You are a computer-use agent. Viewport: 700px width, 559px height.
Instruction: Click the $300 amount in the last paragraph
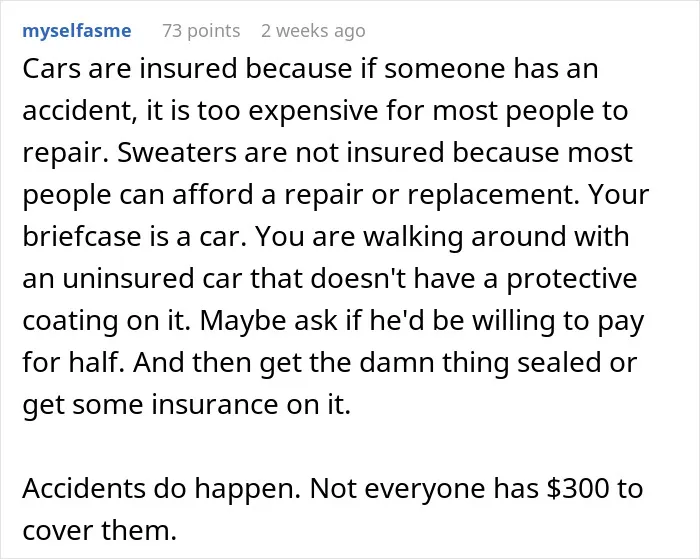[x=578, y=488]
